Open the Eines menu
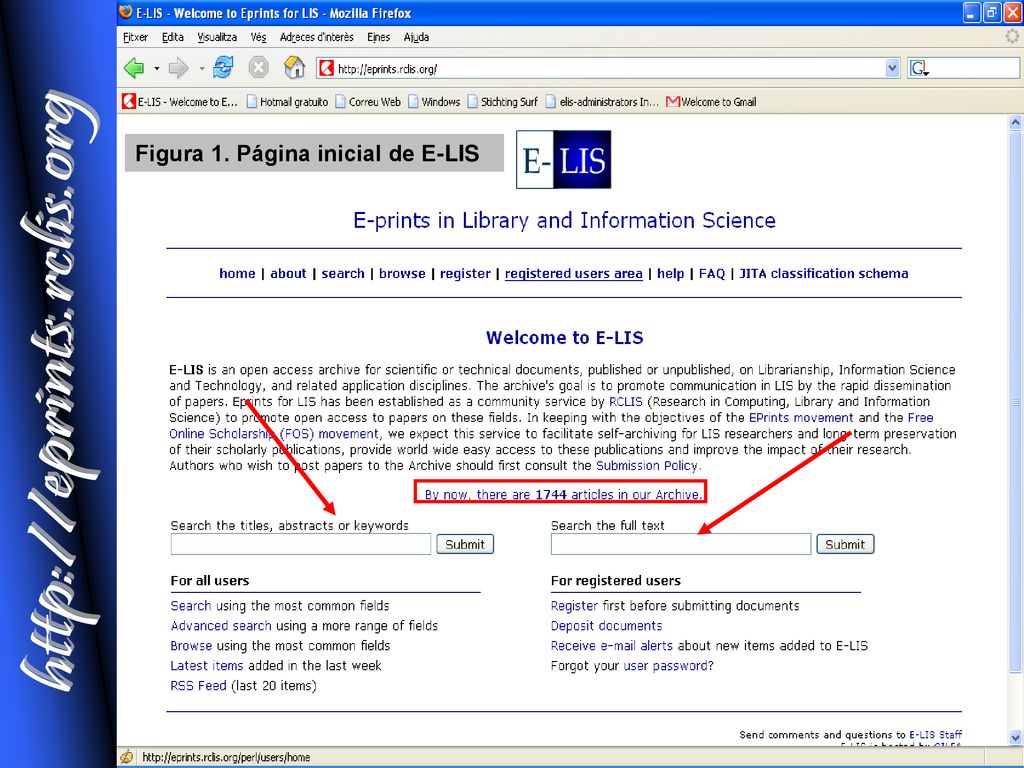This screenshot has height=768, width=1024. point(378,37)
